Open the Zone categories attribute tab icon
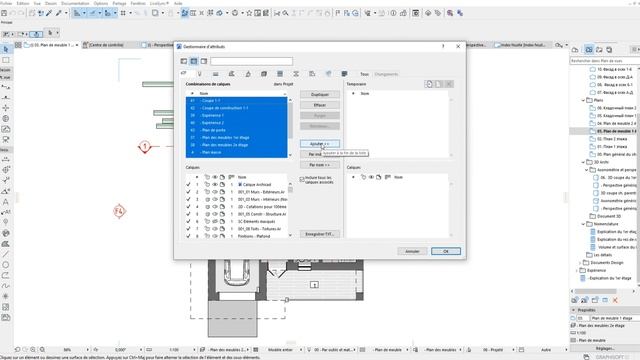 312,74
